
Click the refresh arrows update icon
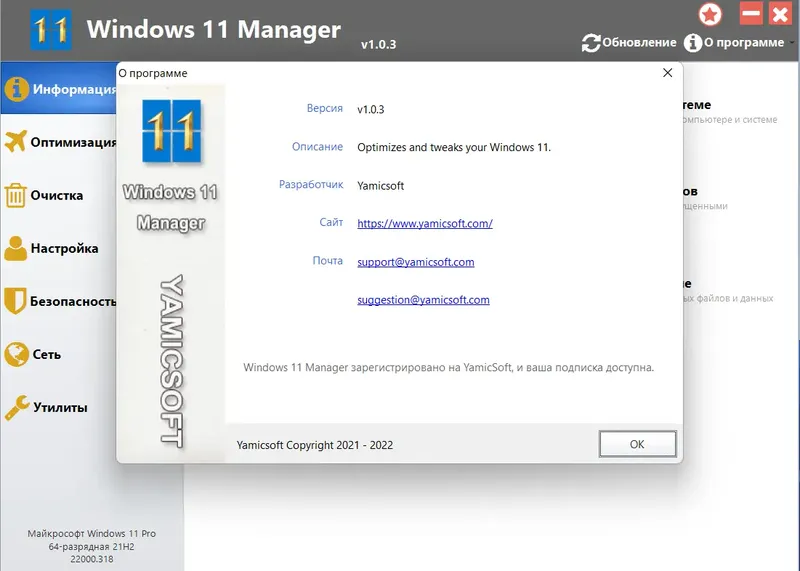pyautogui.click(x=591, y=43)
